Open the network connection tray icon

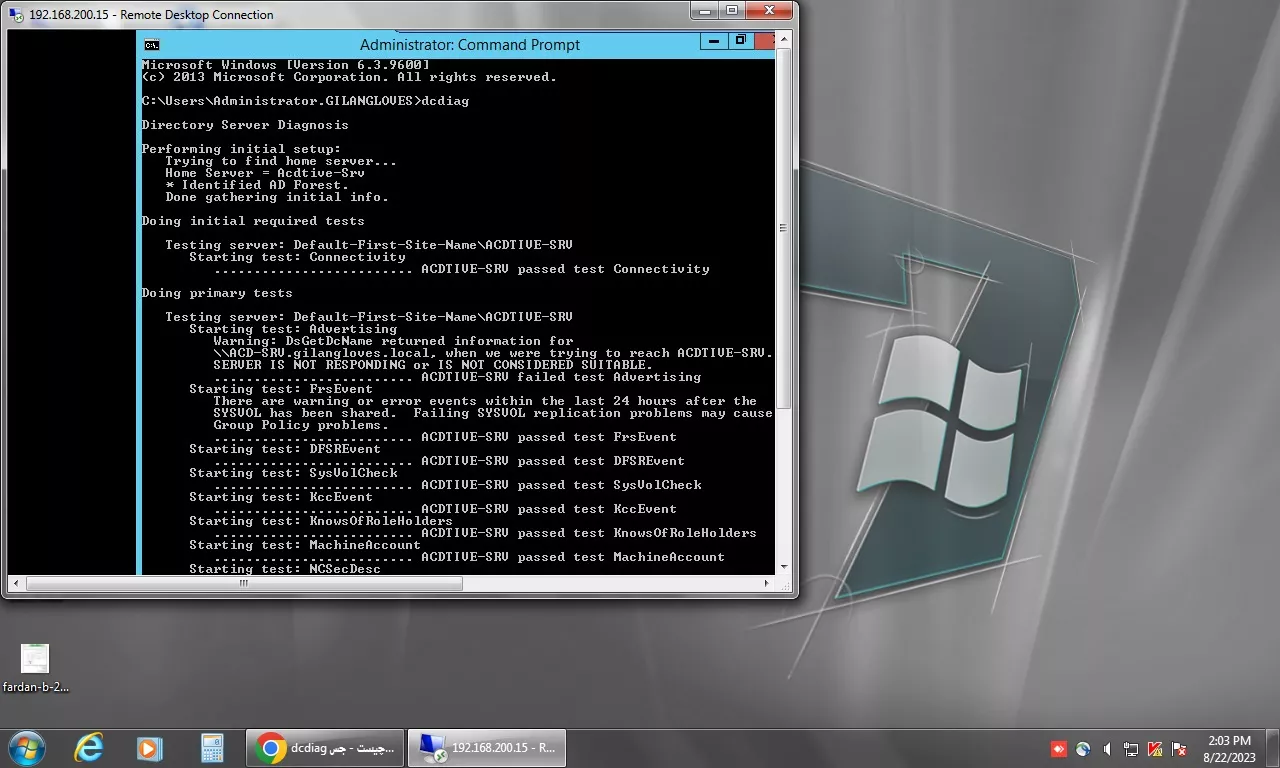(1131, 748)
